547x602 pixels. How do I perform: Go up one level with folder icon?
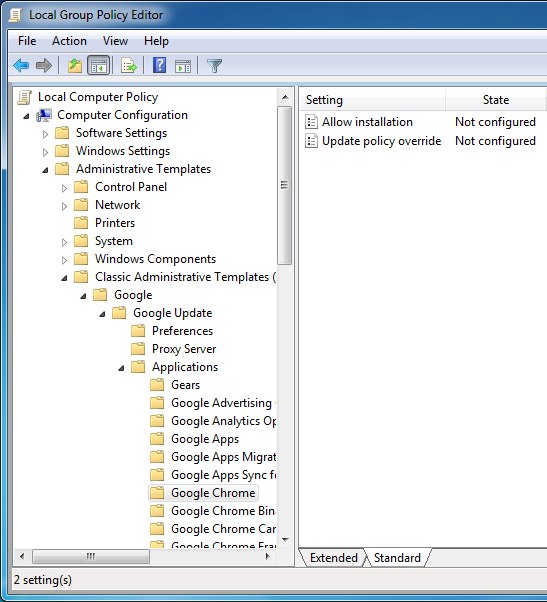pos(75,66)
